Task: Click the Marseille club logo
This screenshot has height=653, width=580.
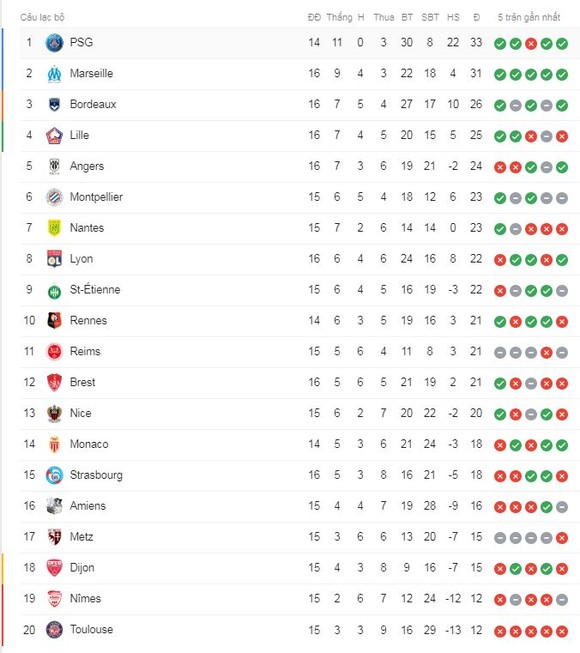Action: [54, 74]
